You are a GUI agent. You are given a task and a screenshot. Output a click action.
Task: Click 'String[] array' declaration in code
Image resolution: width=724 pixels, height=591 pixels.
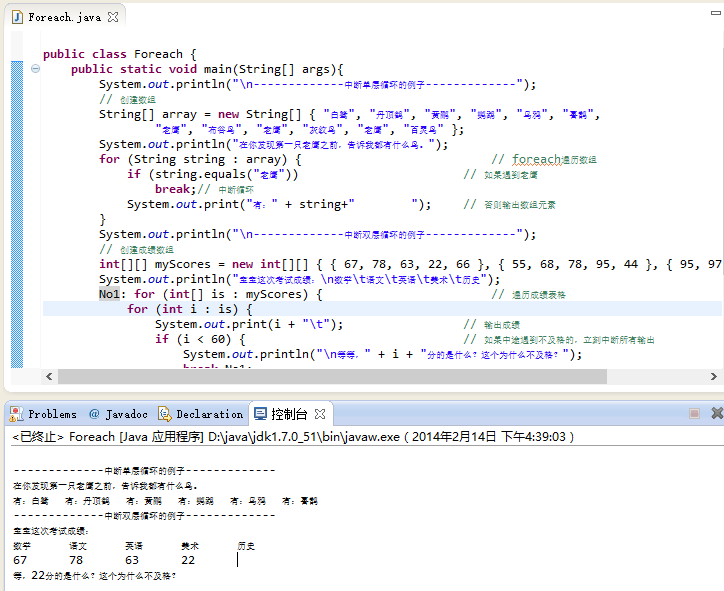148,115
